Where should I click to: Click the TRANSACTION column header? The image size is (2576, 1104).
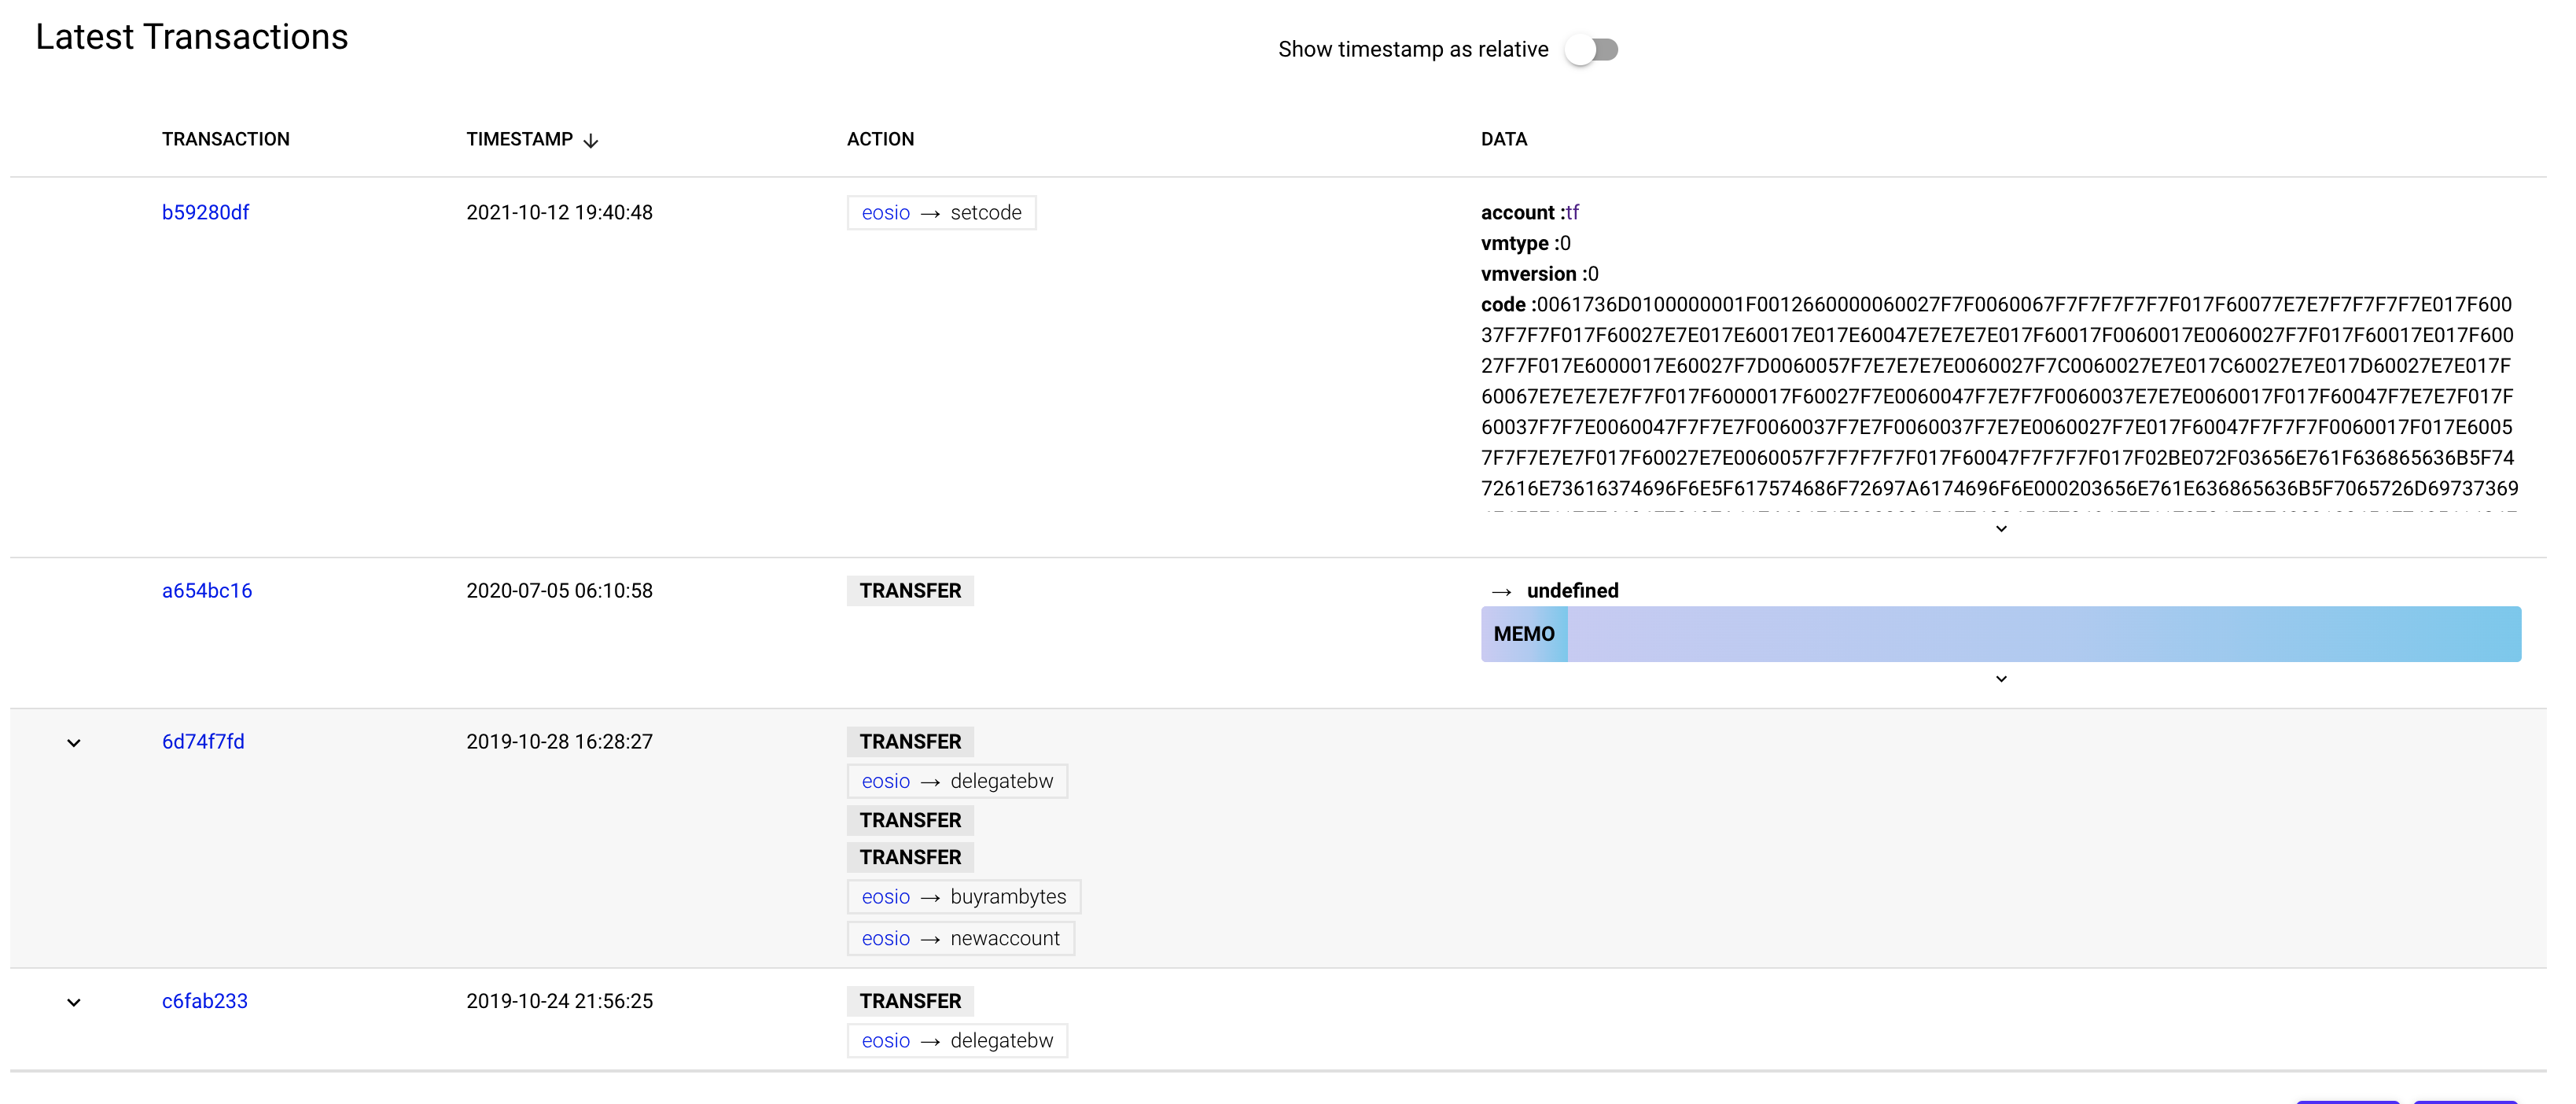pyautogui.click(x=225, y=139)
